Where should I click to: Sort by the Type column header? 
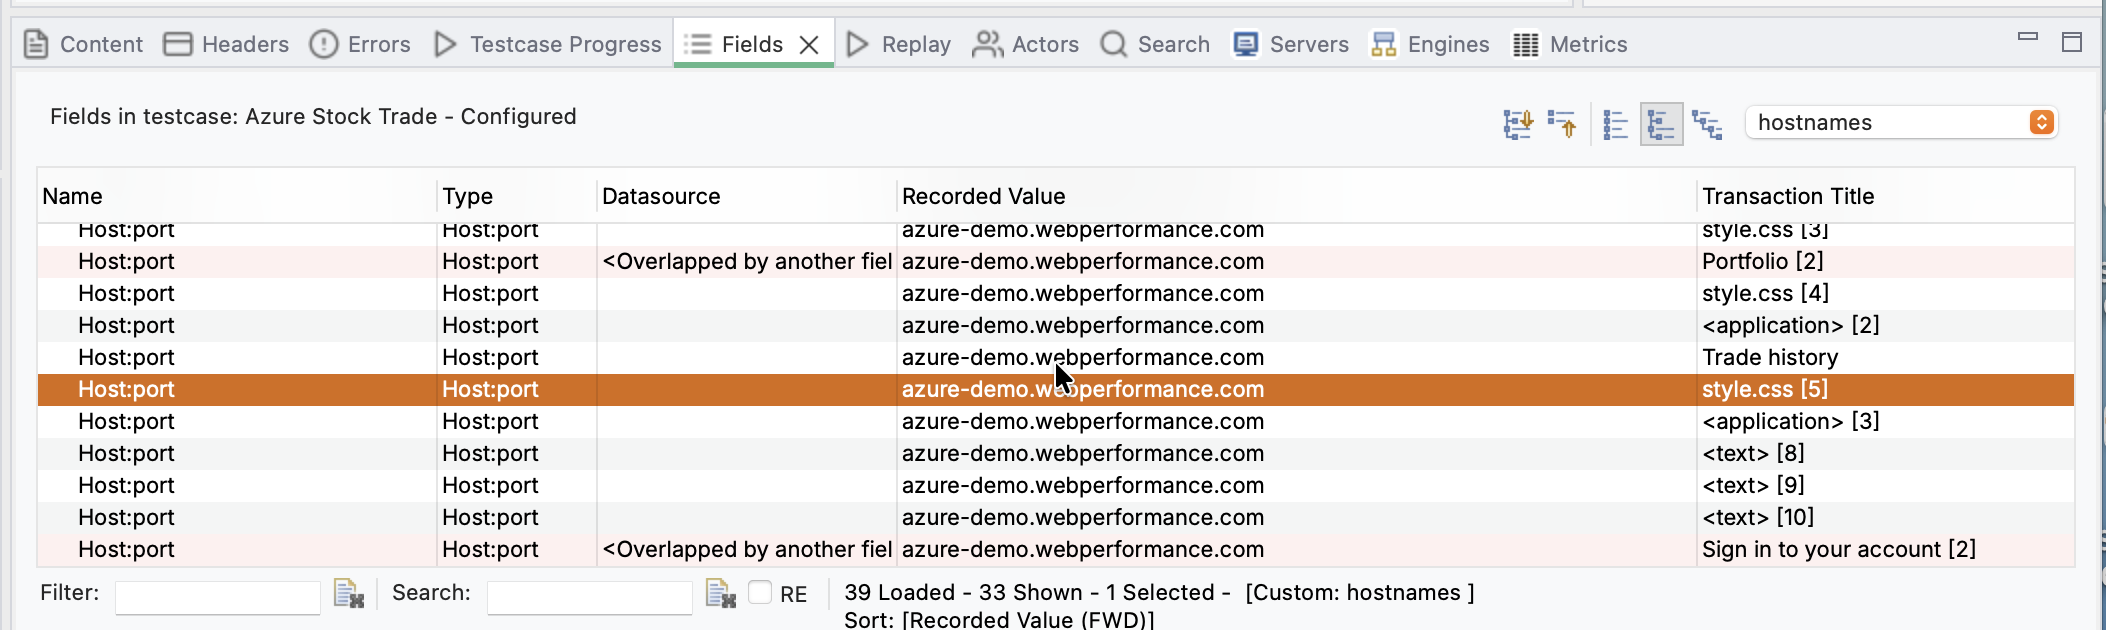tap(517, 196)
